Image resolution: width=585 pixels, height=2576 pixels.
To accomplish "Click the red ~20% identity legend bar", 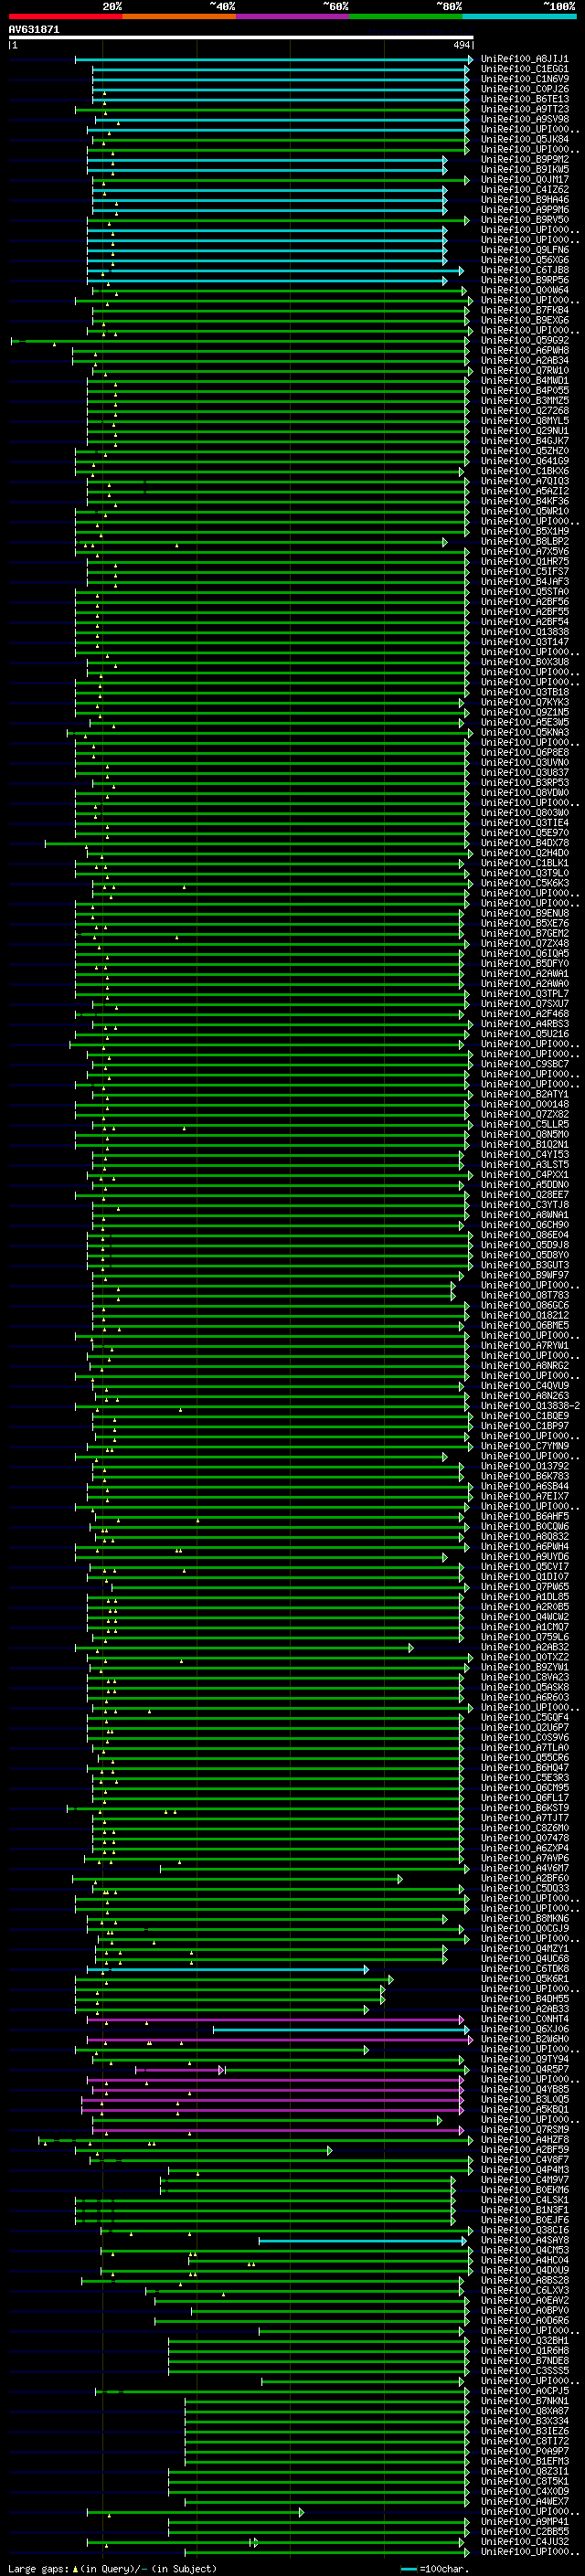I will click(66, 16).
